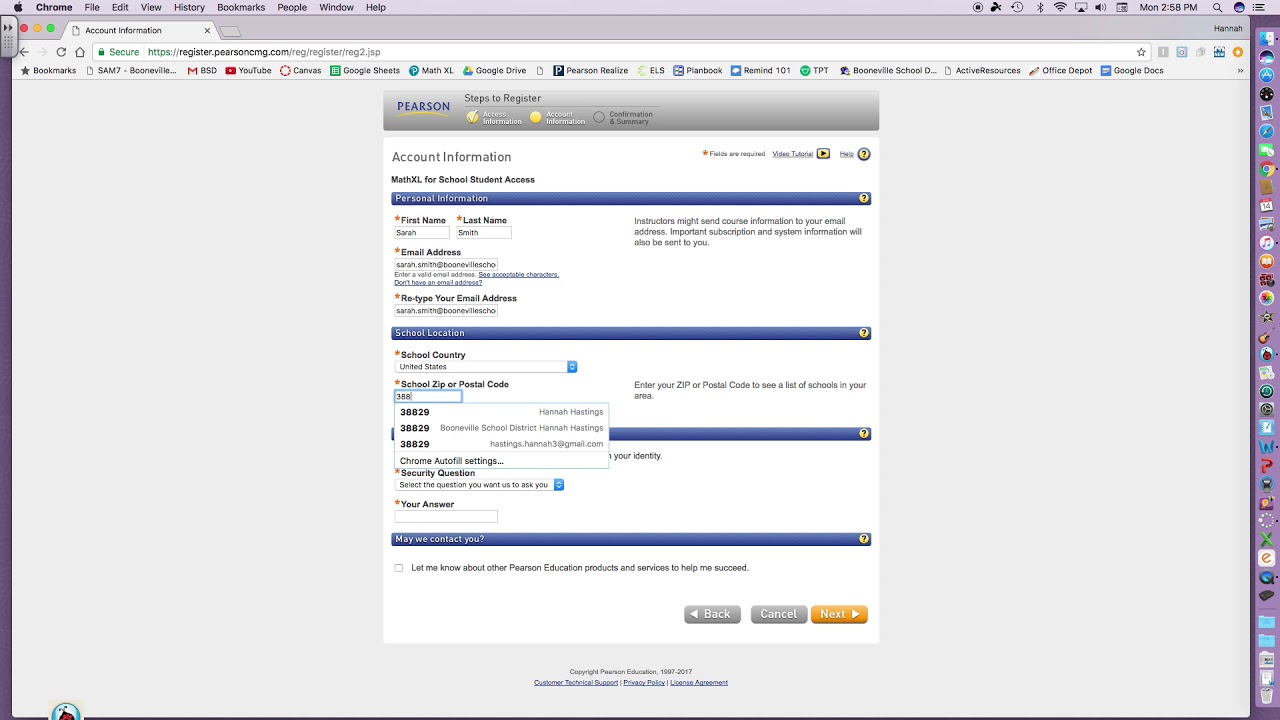Open the History menu

189,7
